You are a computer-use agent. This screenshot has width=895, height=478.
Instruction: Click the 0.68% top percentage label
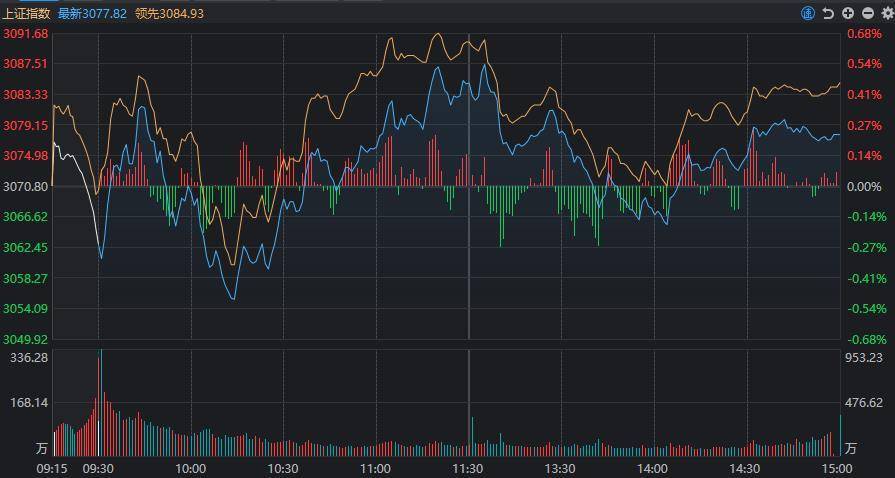pos(864,34)
